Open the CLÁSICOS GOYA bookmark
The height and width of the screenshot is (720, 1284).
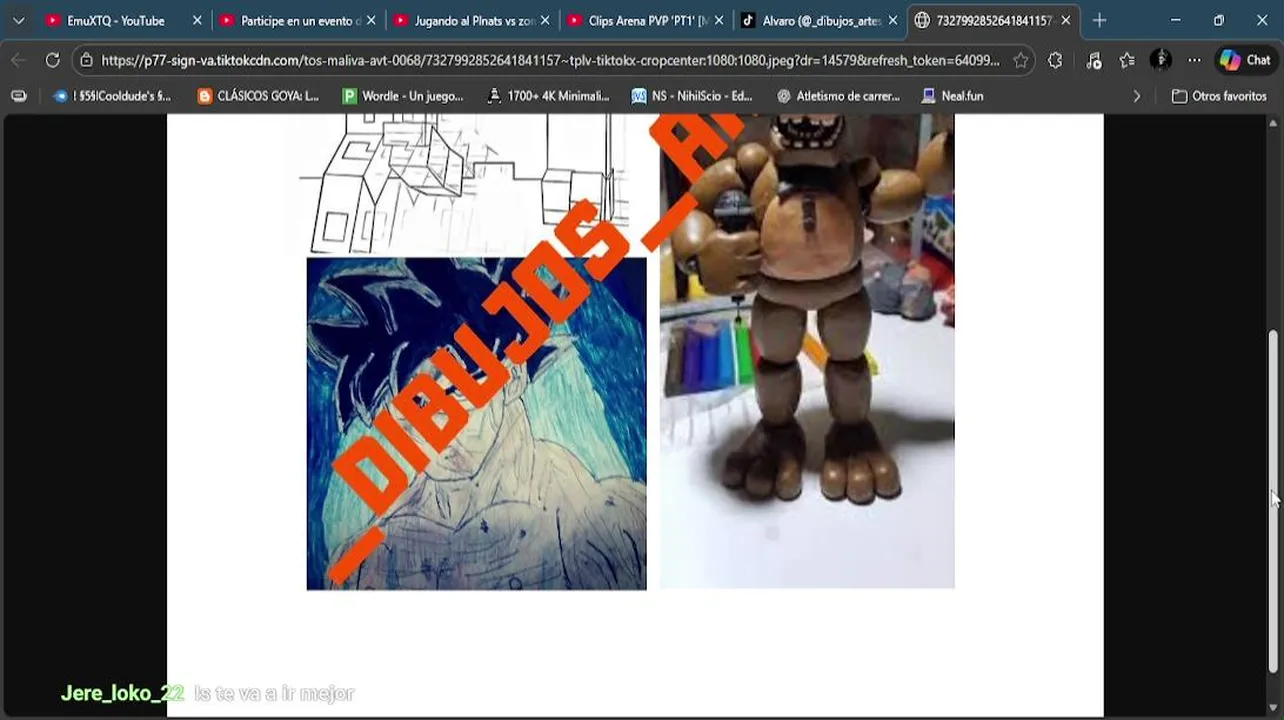(258, 96)
